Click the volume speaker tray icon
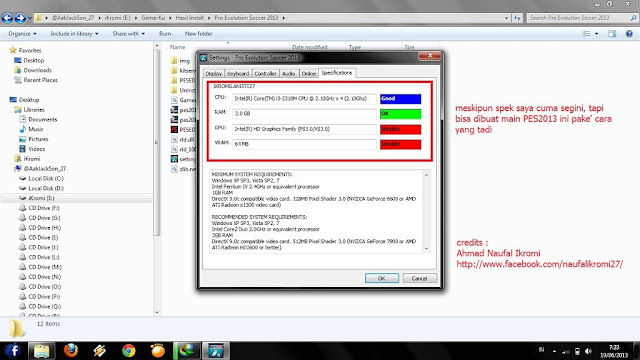 [x=588, y=351]
